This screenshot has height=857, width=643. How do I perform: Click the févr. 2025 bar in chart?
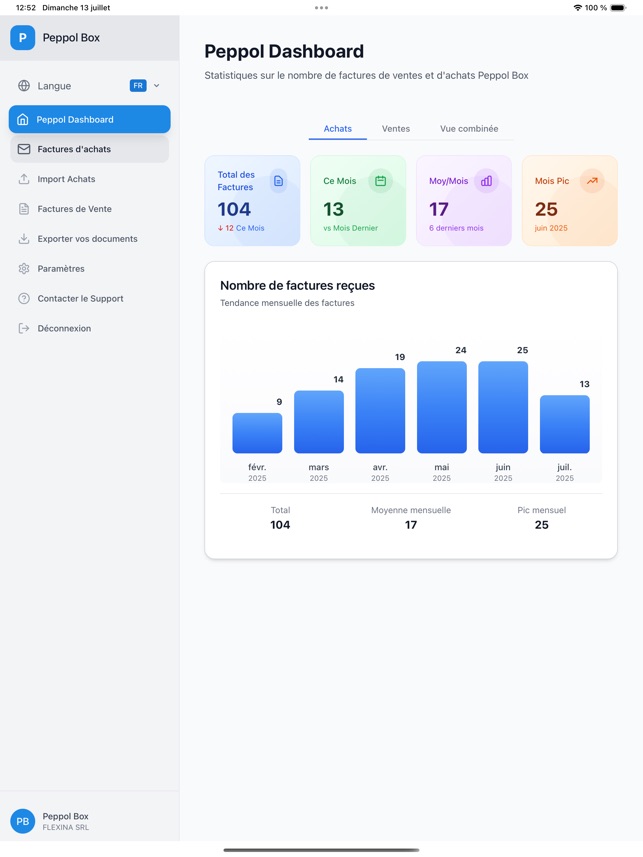click(257, 433)
